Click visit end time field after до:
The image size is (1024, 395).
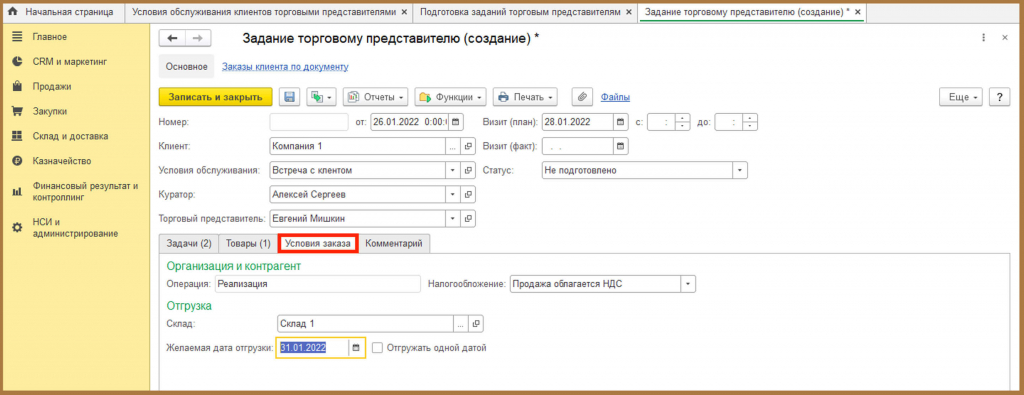[729, 121]
